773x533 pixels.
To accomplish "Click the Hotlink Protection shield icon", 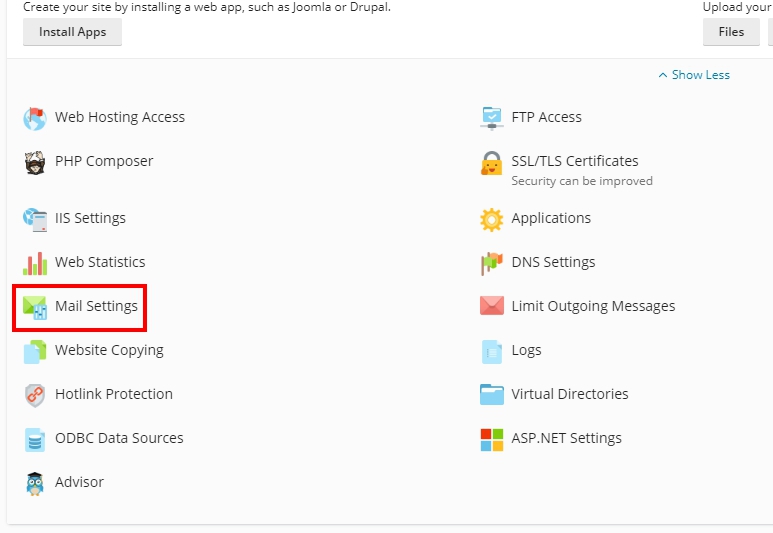I will 35,395.
